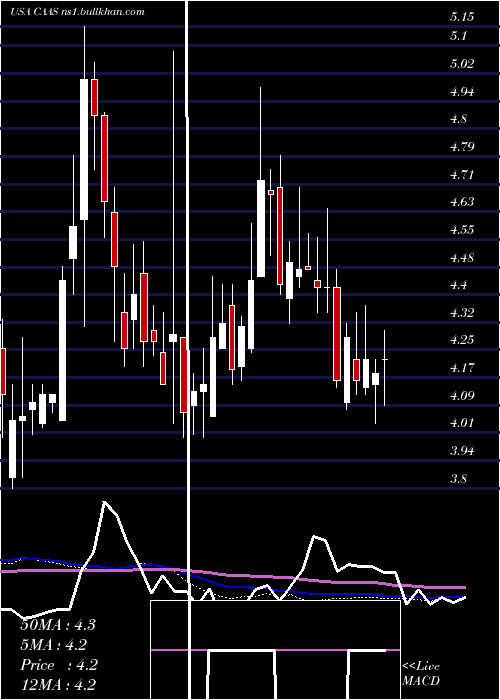The image size is (500, 700).
Task: Click the '50MA : 4.3' indicator text
Action: click(58, 625)
